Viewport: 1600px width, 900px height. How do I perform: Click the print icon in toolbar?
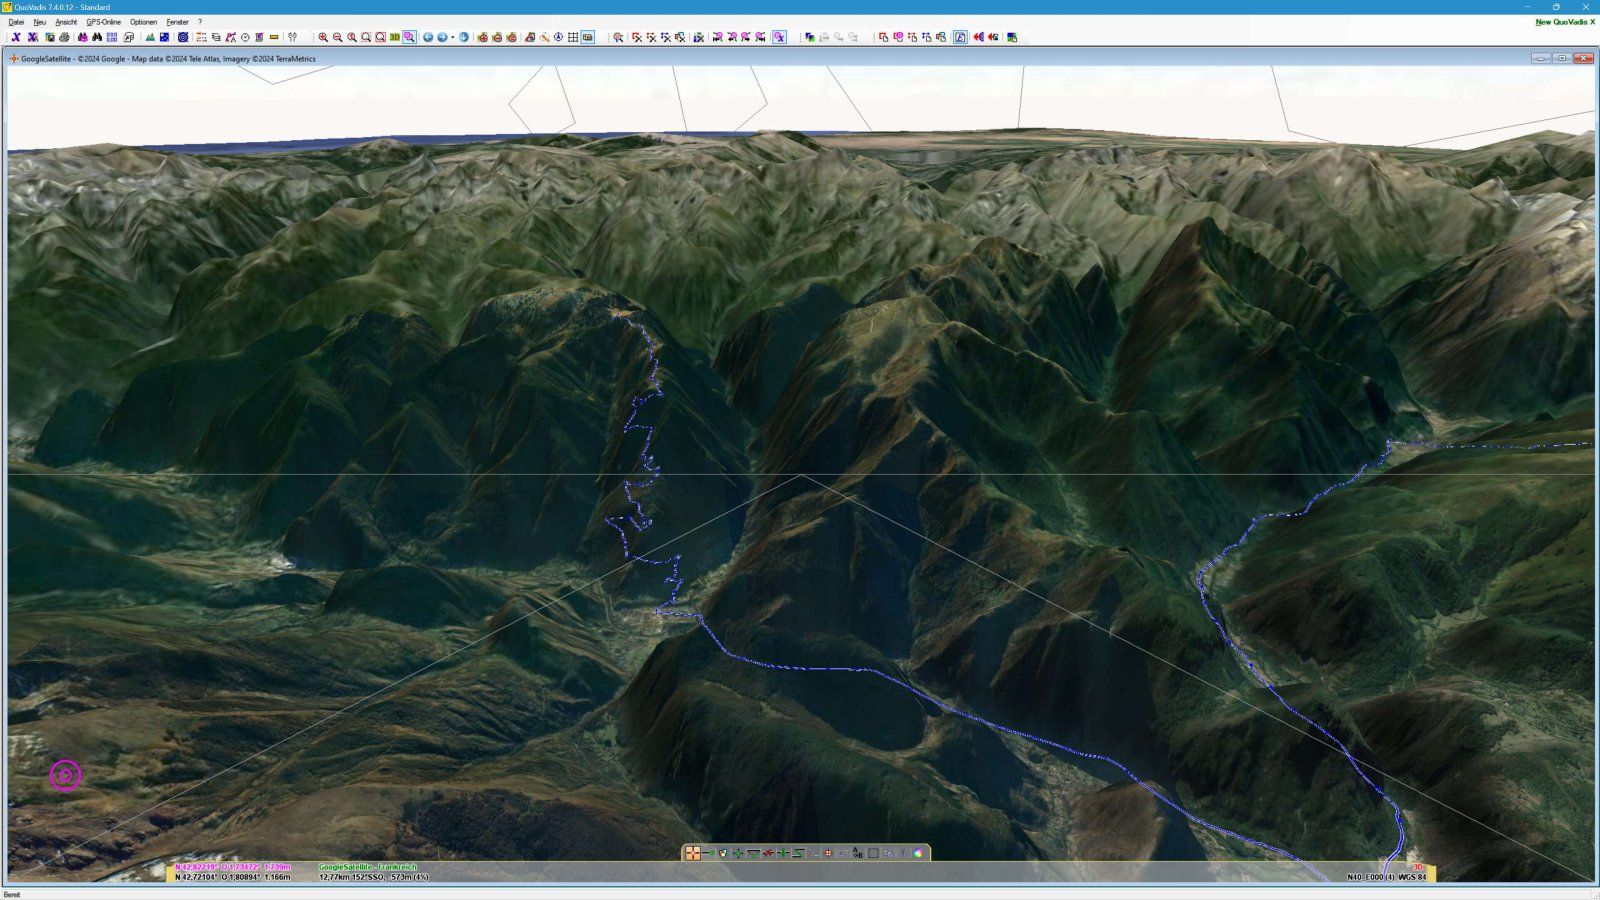click(x=64, y=37)
